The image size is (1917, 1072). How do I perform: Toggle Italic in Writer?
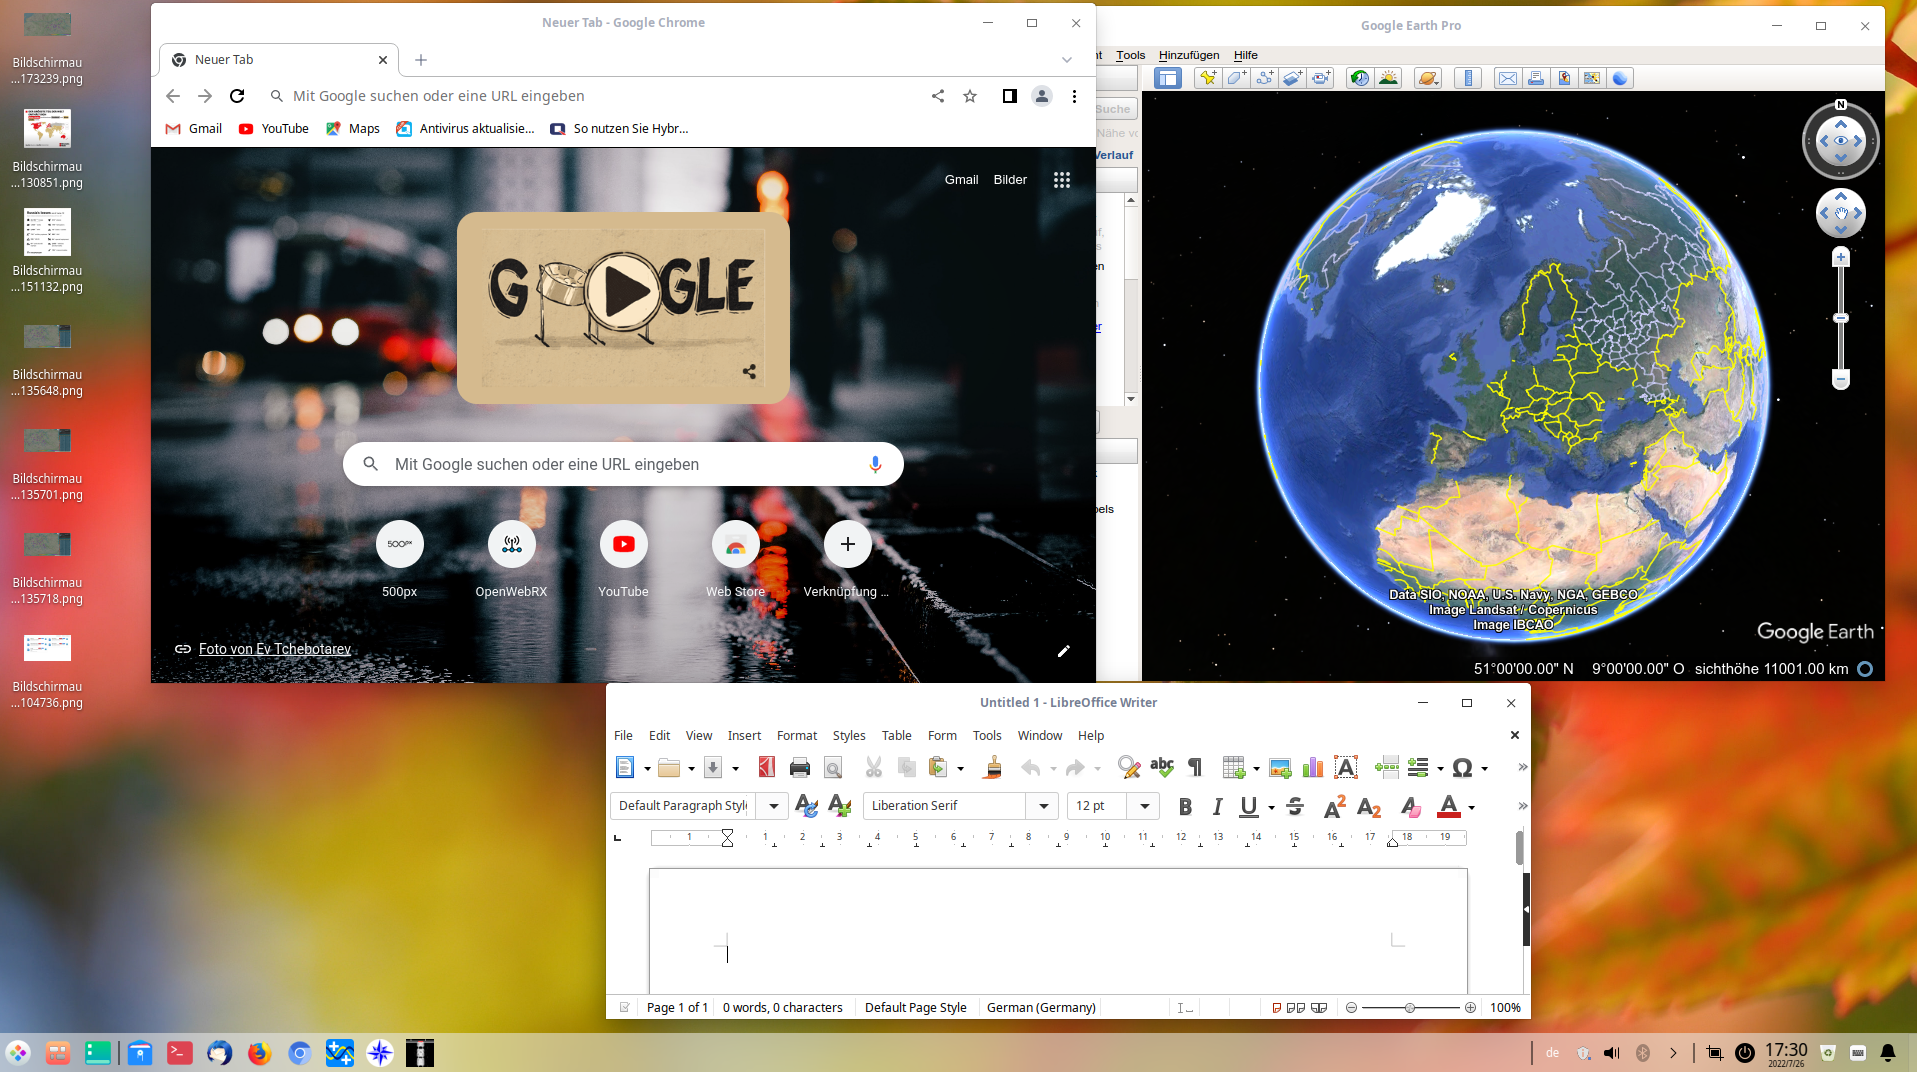tap(1217, 806)
